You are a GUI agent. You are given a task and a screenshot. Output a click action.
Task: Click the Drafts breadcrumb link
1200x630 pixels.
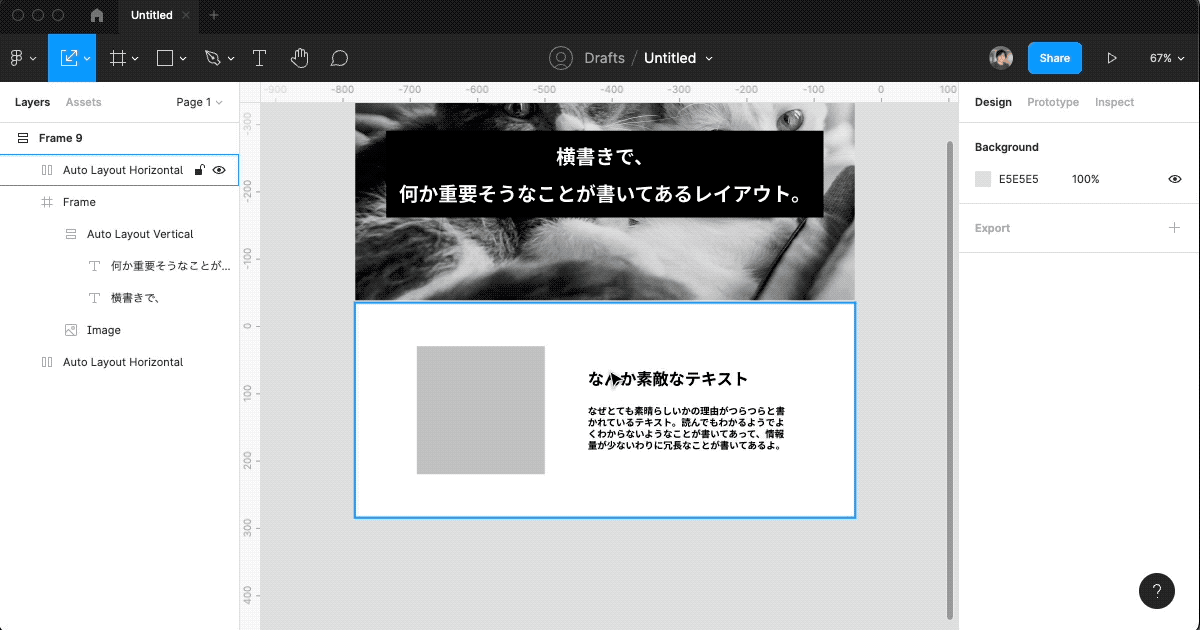tap(604, 58)
